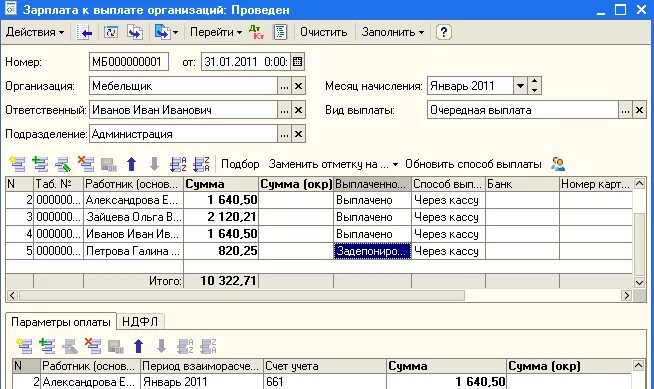Delete row in the Параметры оплаты toolbar
Image resolution: width=654 pixels, height=389 pixels.
[x=93, y=346]
